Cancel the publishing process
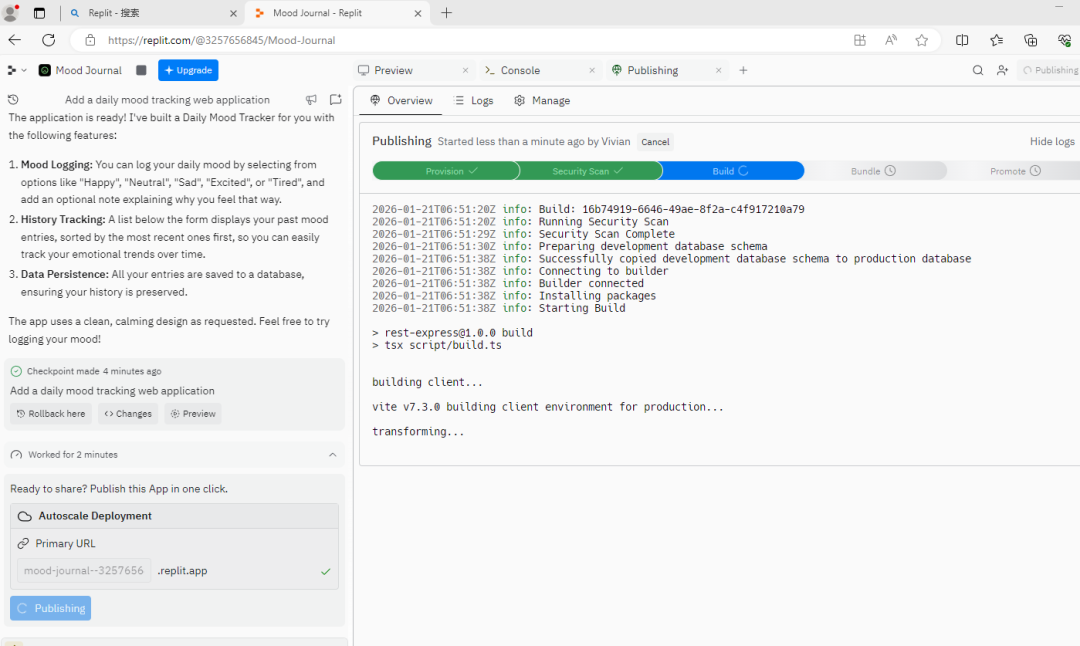The image size is (1080, 646). (655, 142)
